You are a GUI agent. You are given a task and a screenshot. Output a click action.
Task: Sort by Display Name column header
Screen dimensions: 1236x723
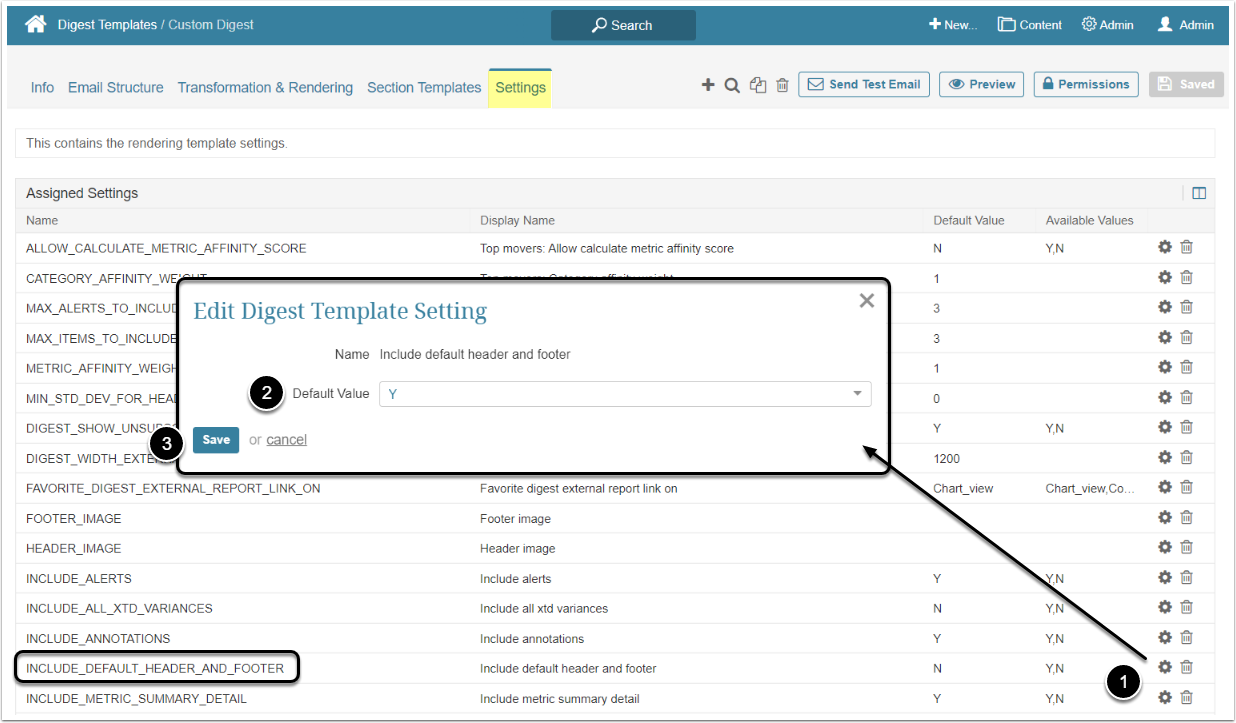click(x=517, y=220)
